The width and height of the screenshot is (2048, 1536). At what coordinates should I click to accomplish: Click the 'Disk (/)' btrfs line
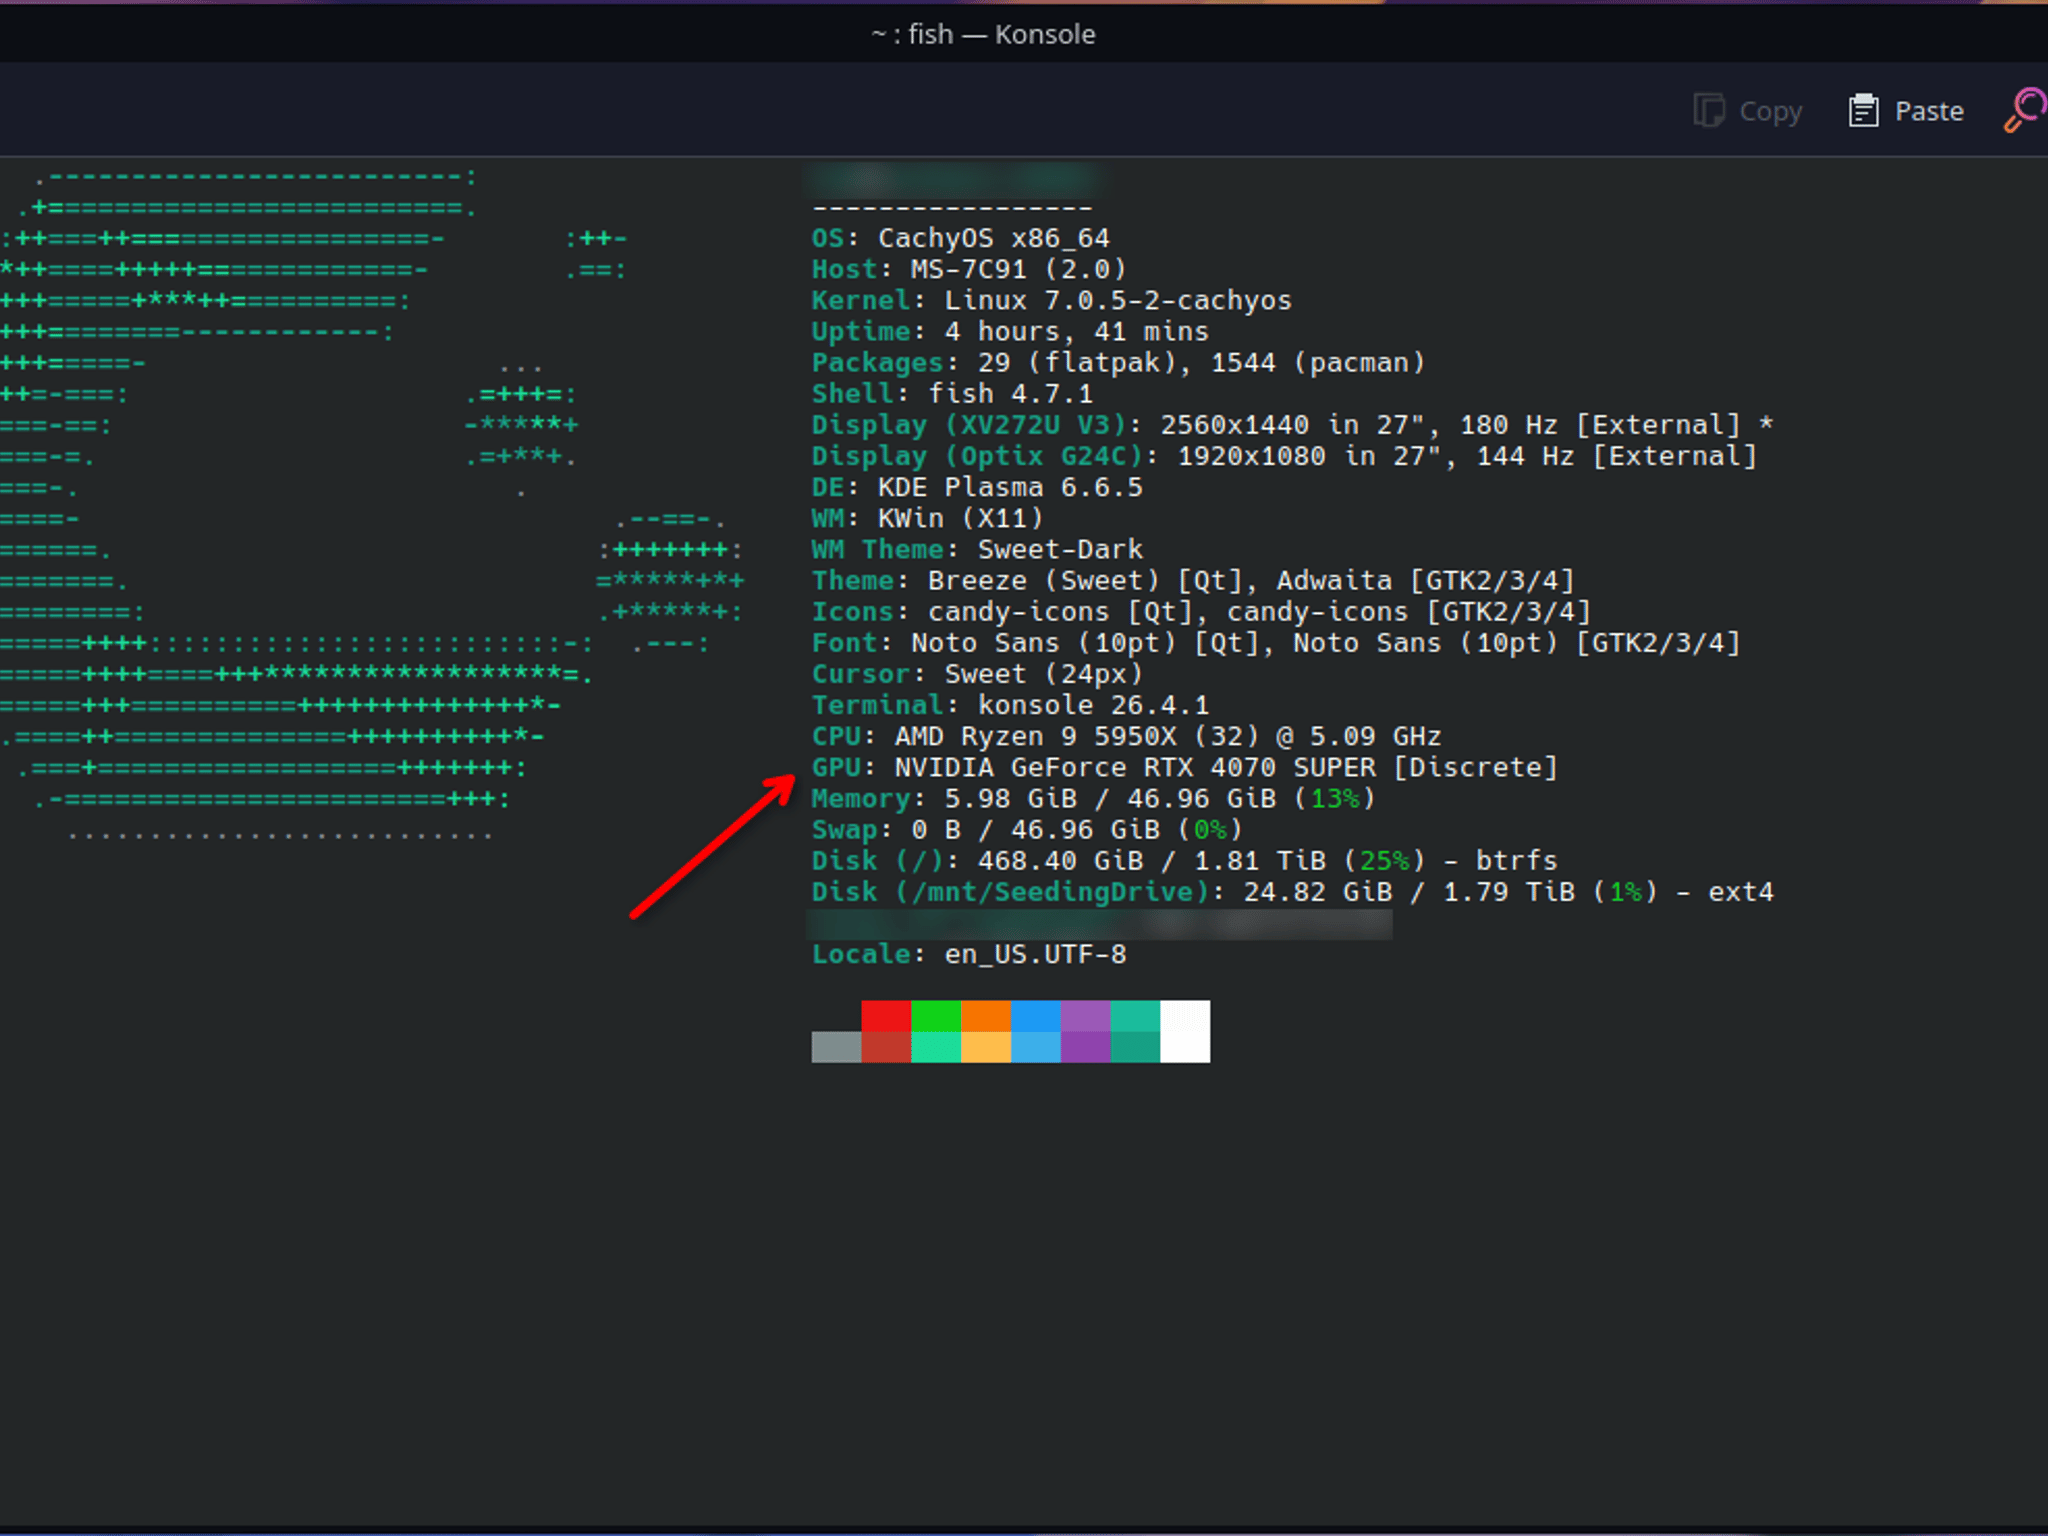coord(1184,860)
